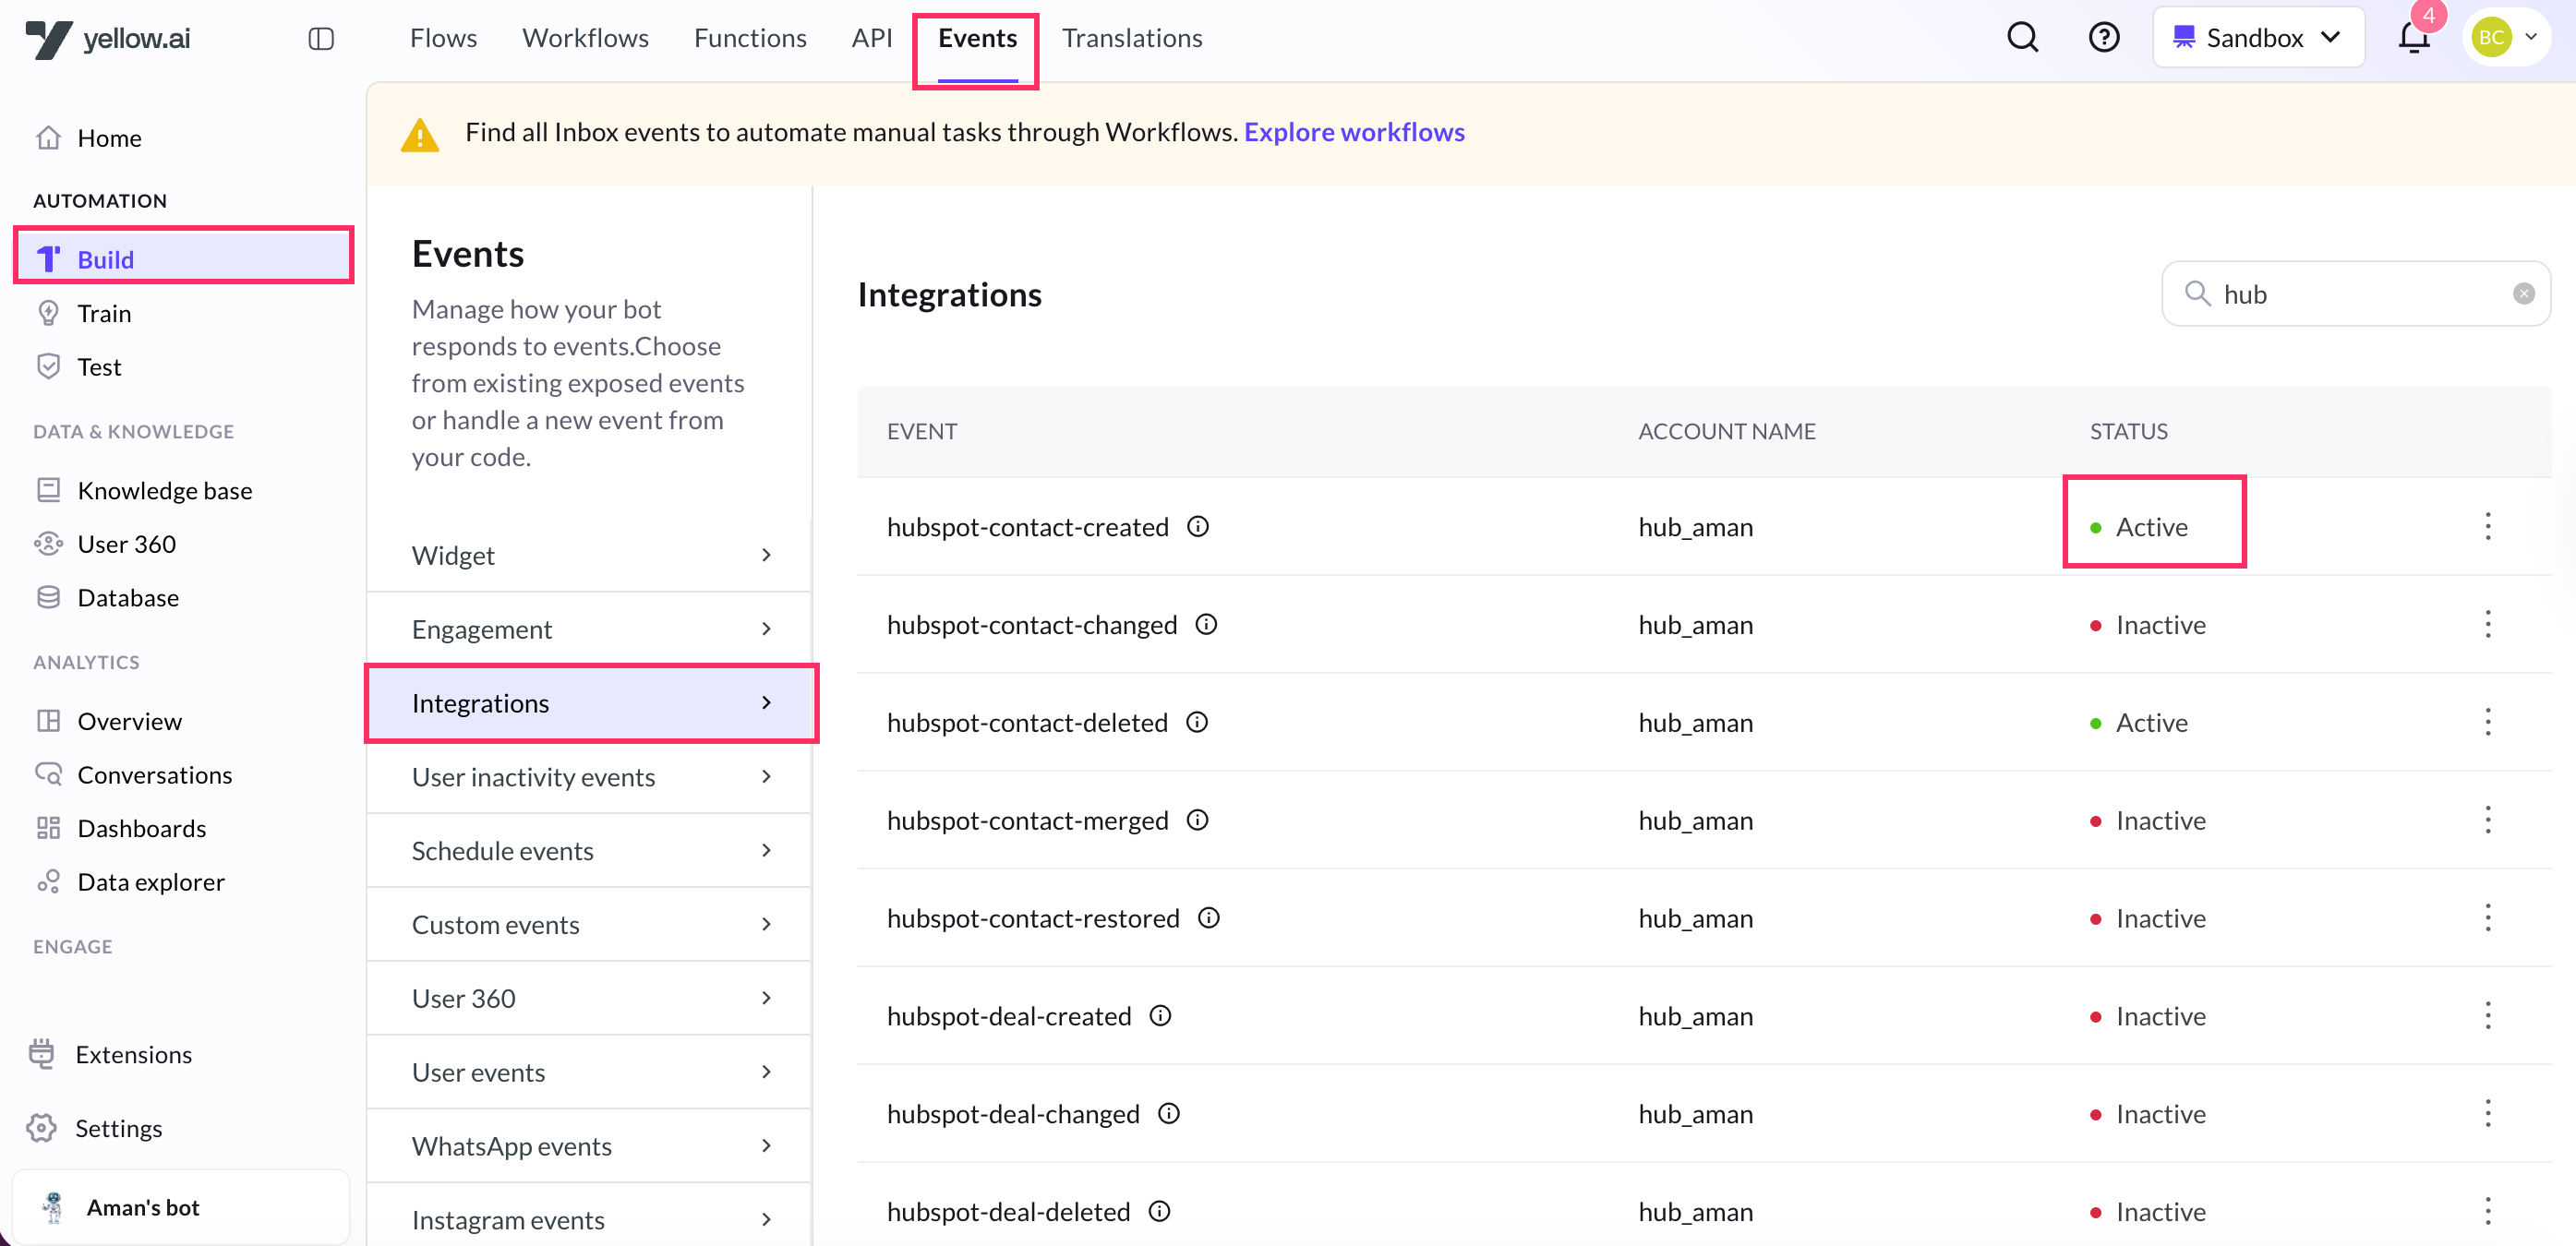Open the help question mark icon
The height and width of the screenshot is (1246, 2576).
point(2103,38)
